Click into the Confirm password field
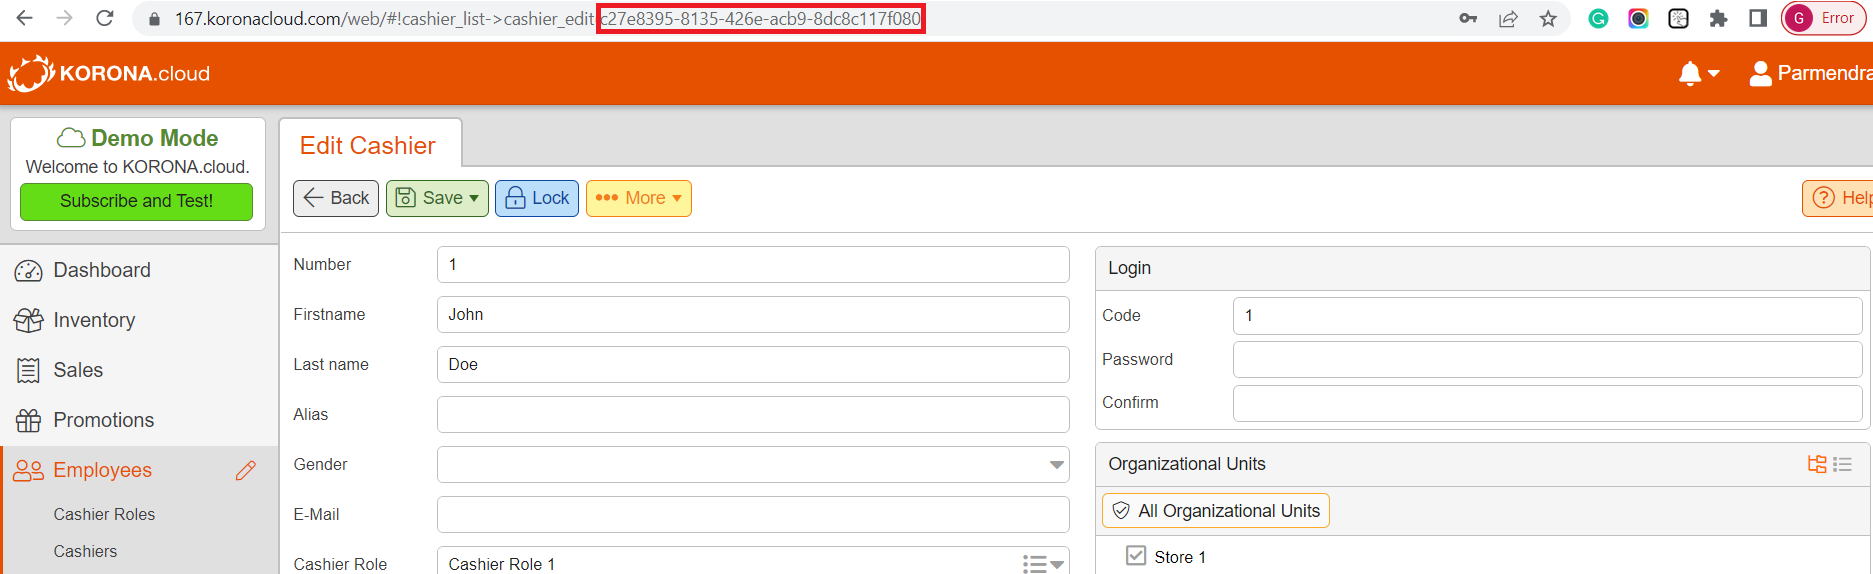This screenshot has height=574, width=1873. pos(1547,403)
